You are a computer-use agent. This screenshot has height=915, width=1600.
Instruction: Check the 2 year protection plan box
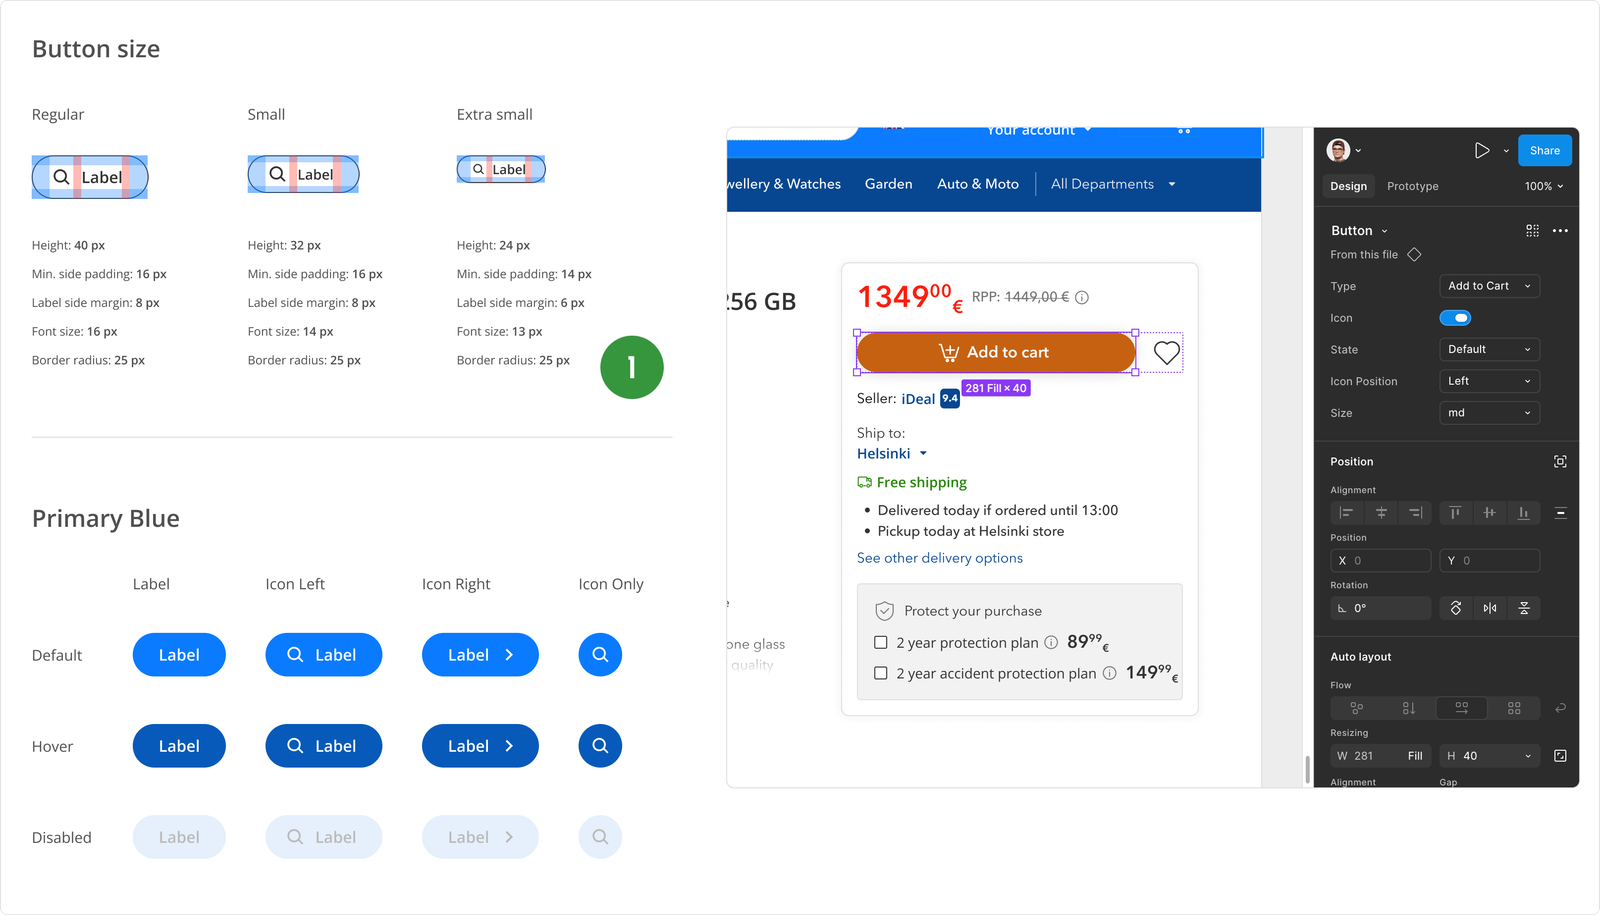(x=881, y=642)
